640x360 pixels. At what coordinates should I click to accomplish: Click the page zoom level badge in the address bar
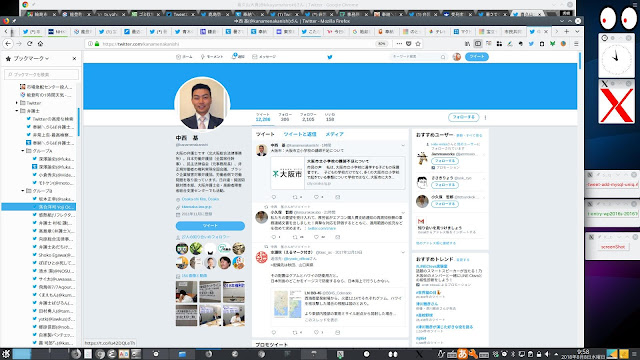(382, 44)
